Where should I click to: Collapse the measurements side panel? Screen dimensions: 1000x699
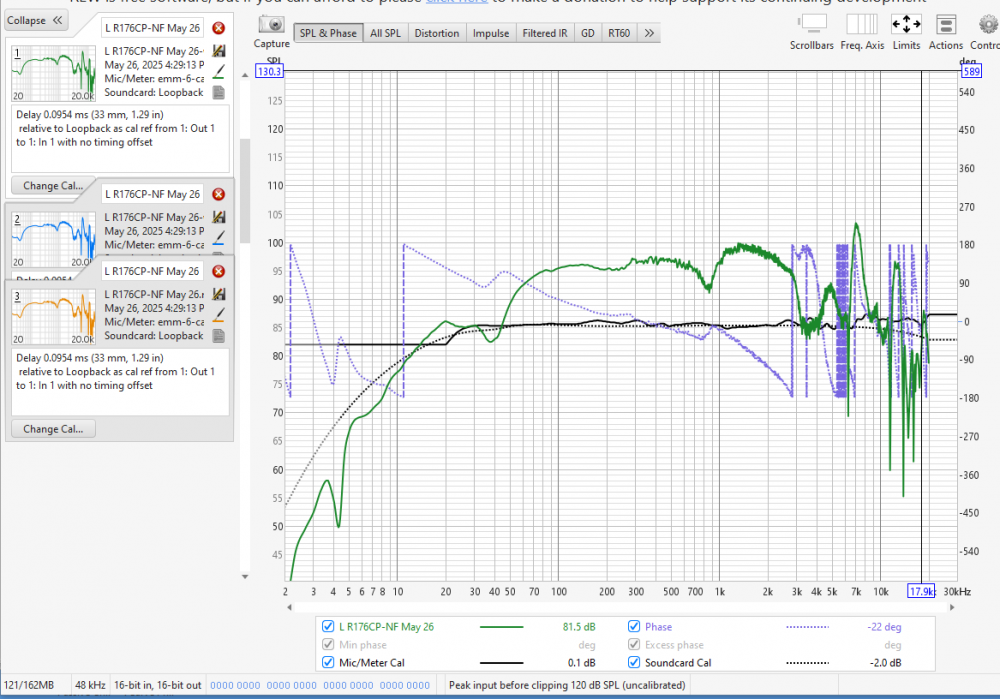pyautogui.click(x=37, y=20)
